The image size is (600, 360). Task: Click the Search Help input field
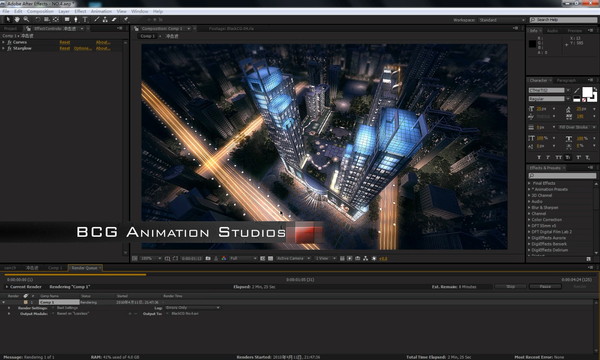(563, 20)
